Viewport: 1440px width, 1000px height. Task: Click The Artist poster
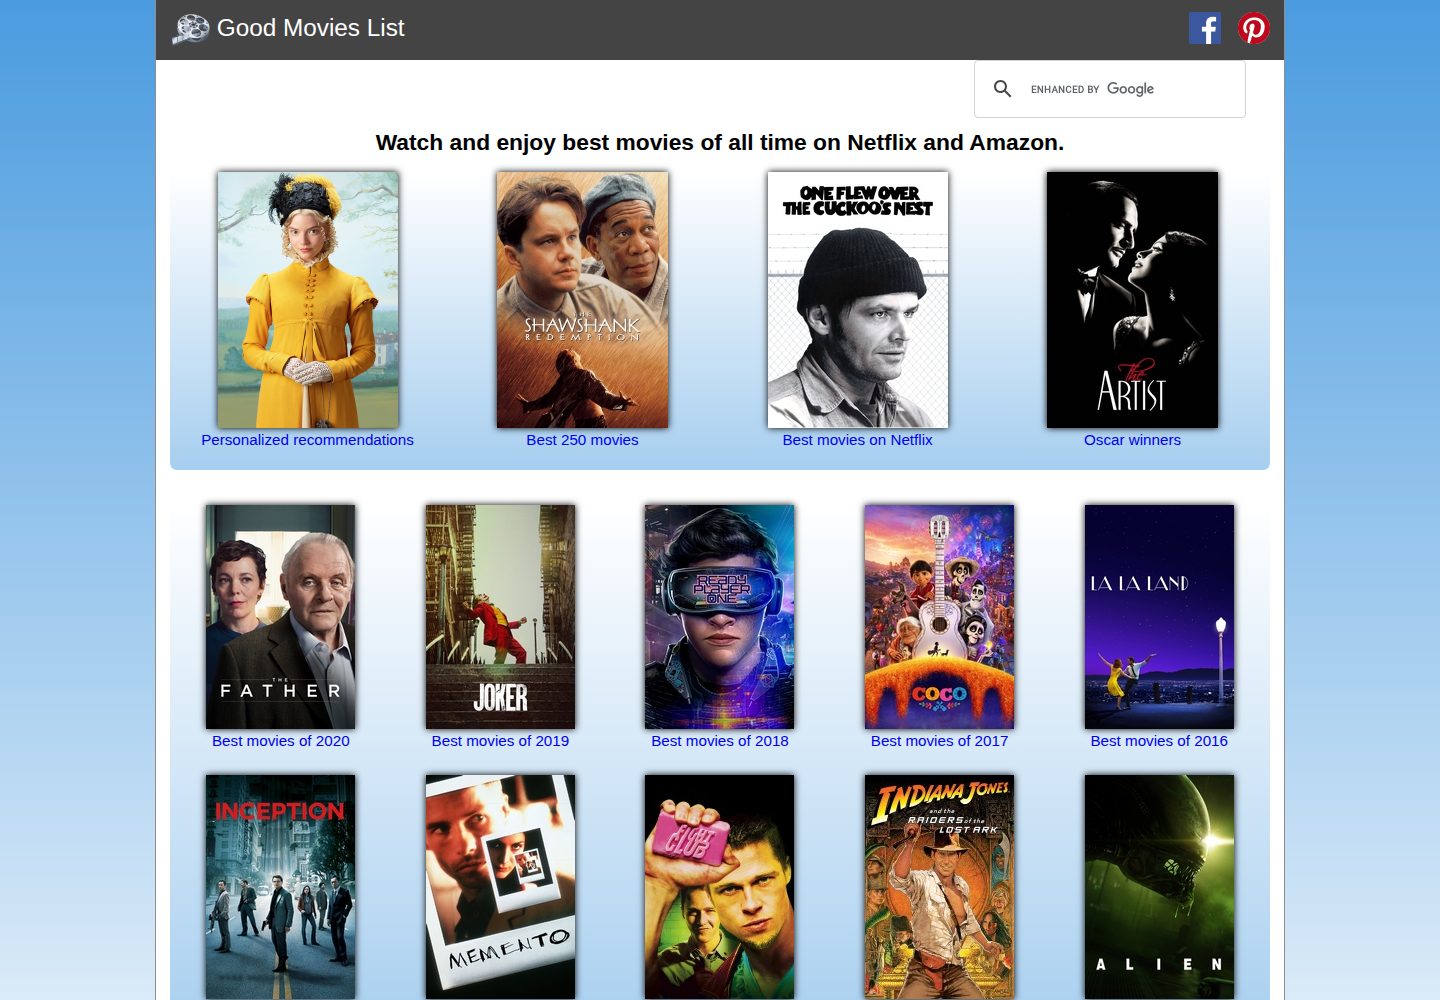(x=1132, y=300)
